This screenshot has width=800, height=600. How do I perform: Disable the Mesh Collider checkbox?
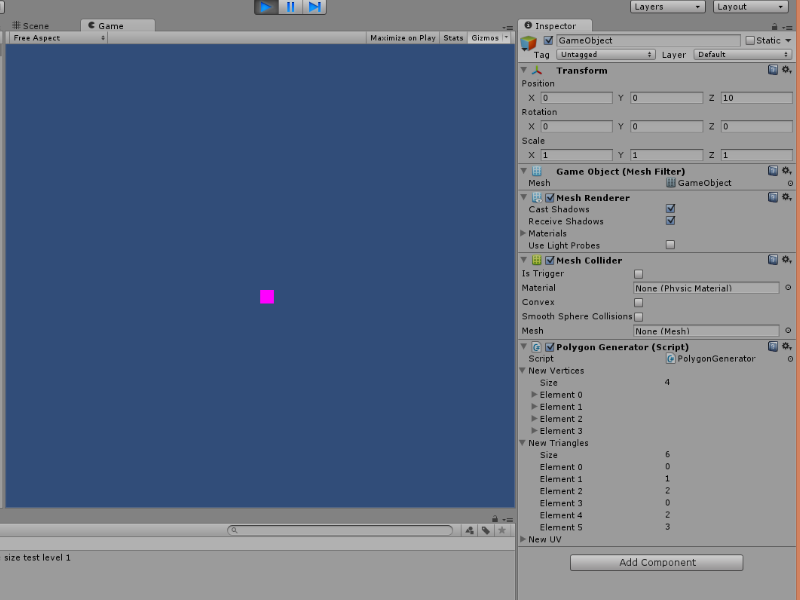click(x=549, y=260)
